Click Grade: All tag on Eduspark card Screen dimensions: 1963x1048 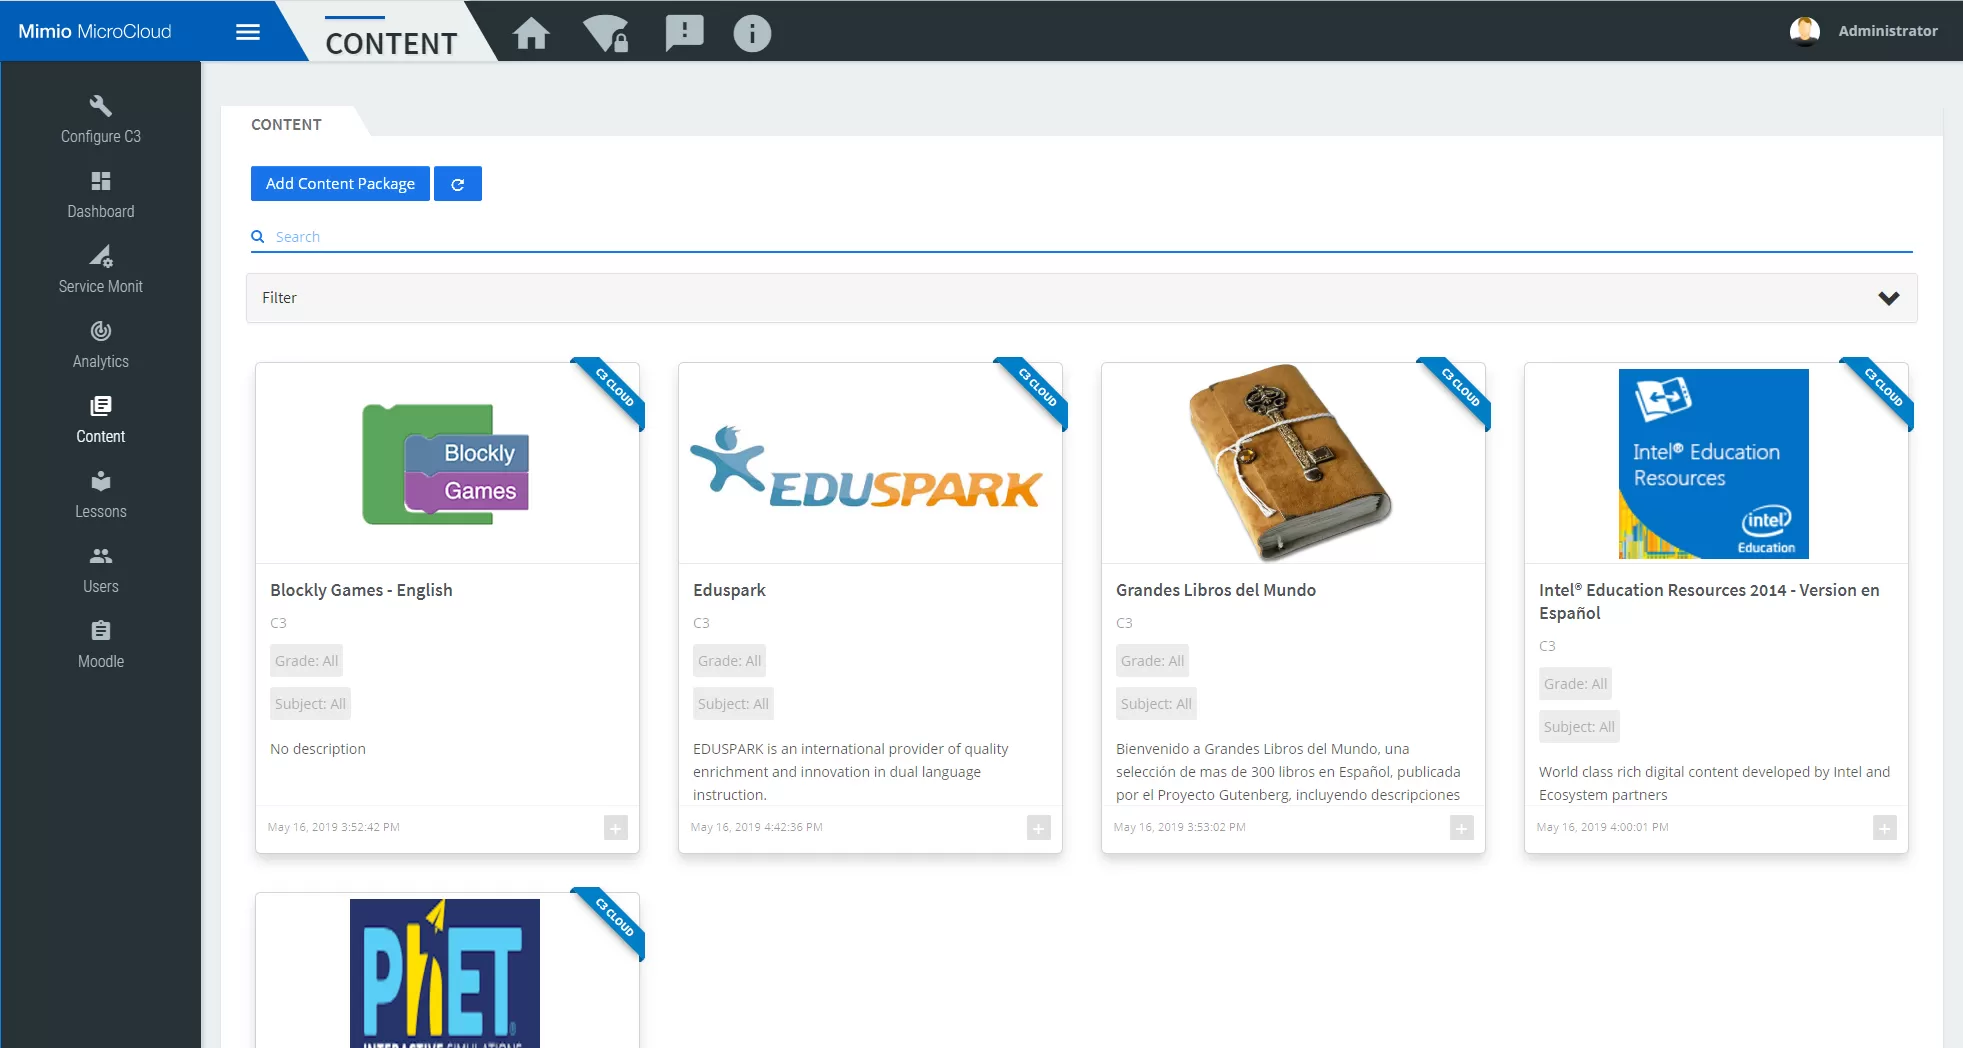click(x=730, y=661)
